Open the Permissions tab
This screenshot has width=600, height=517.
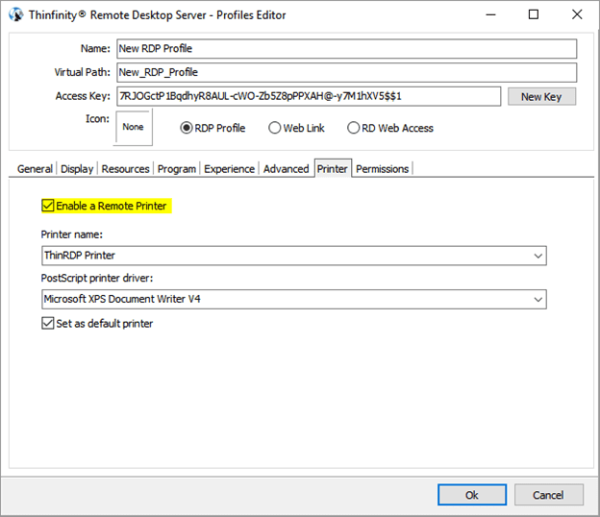tap(382, 169)
